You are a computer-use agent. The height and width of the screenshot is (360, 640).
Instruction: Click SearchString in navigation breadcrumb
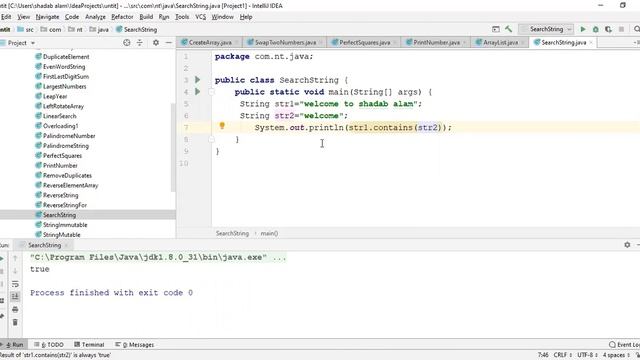click(137, 29)
